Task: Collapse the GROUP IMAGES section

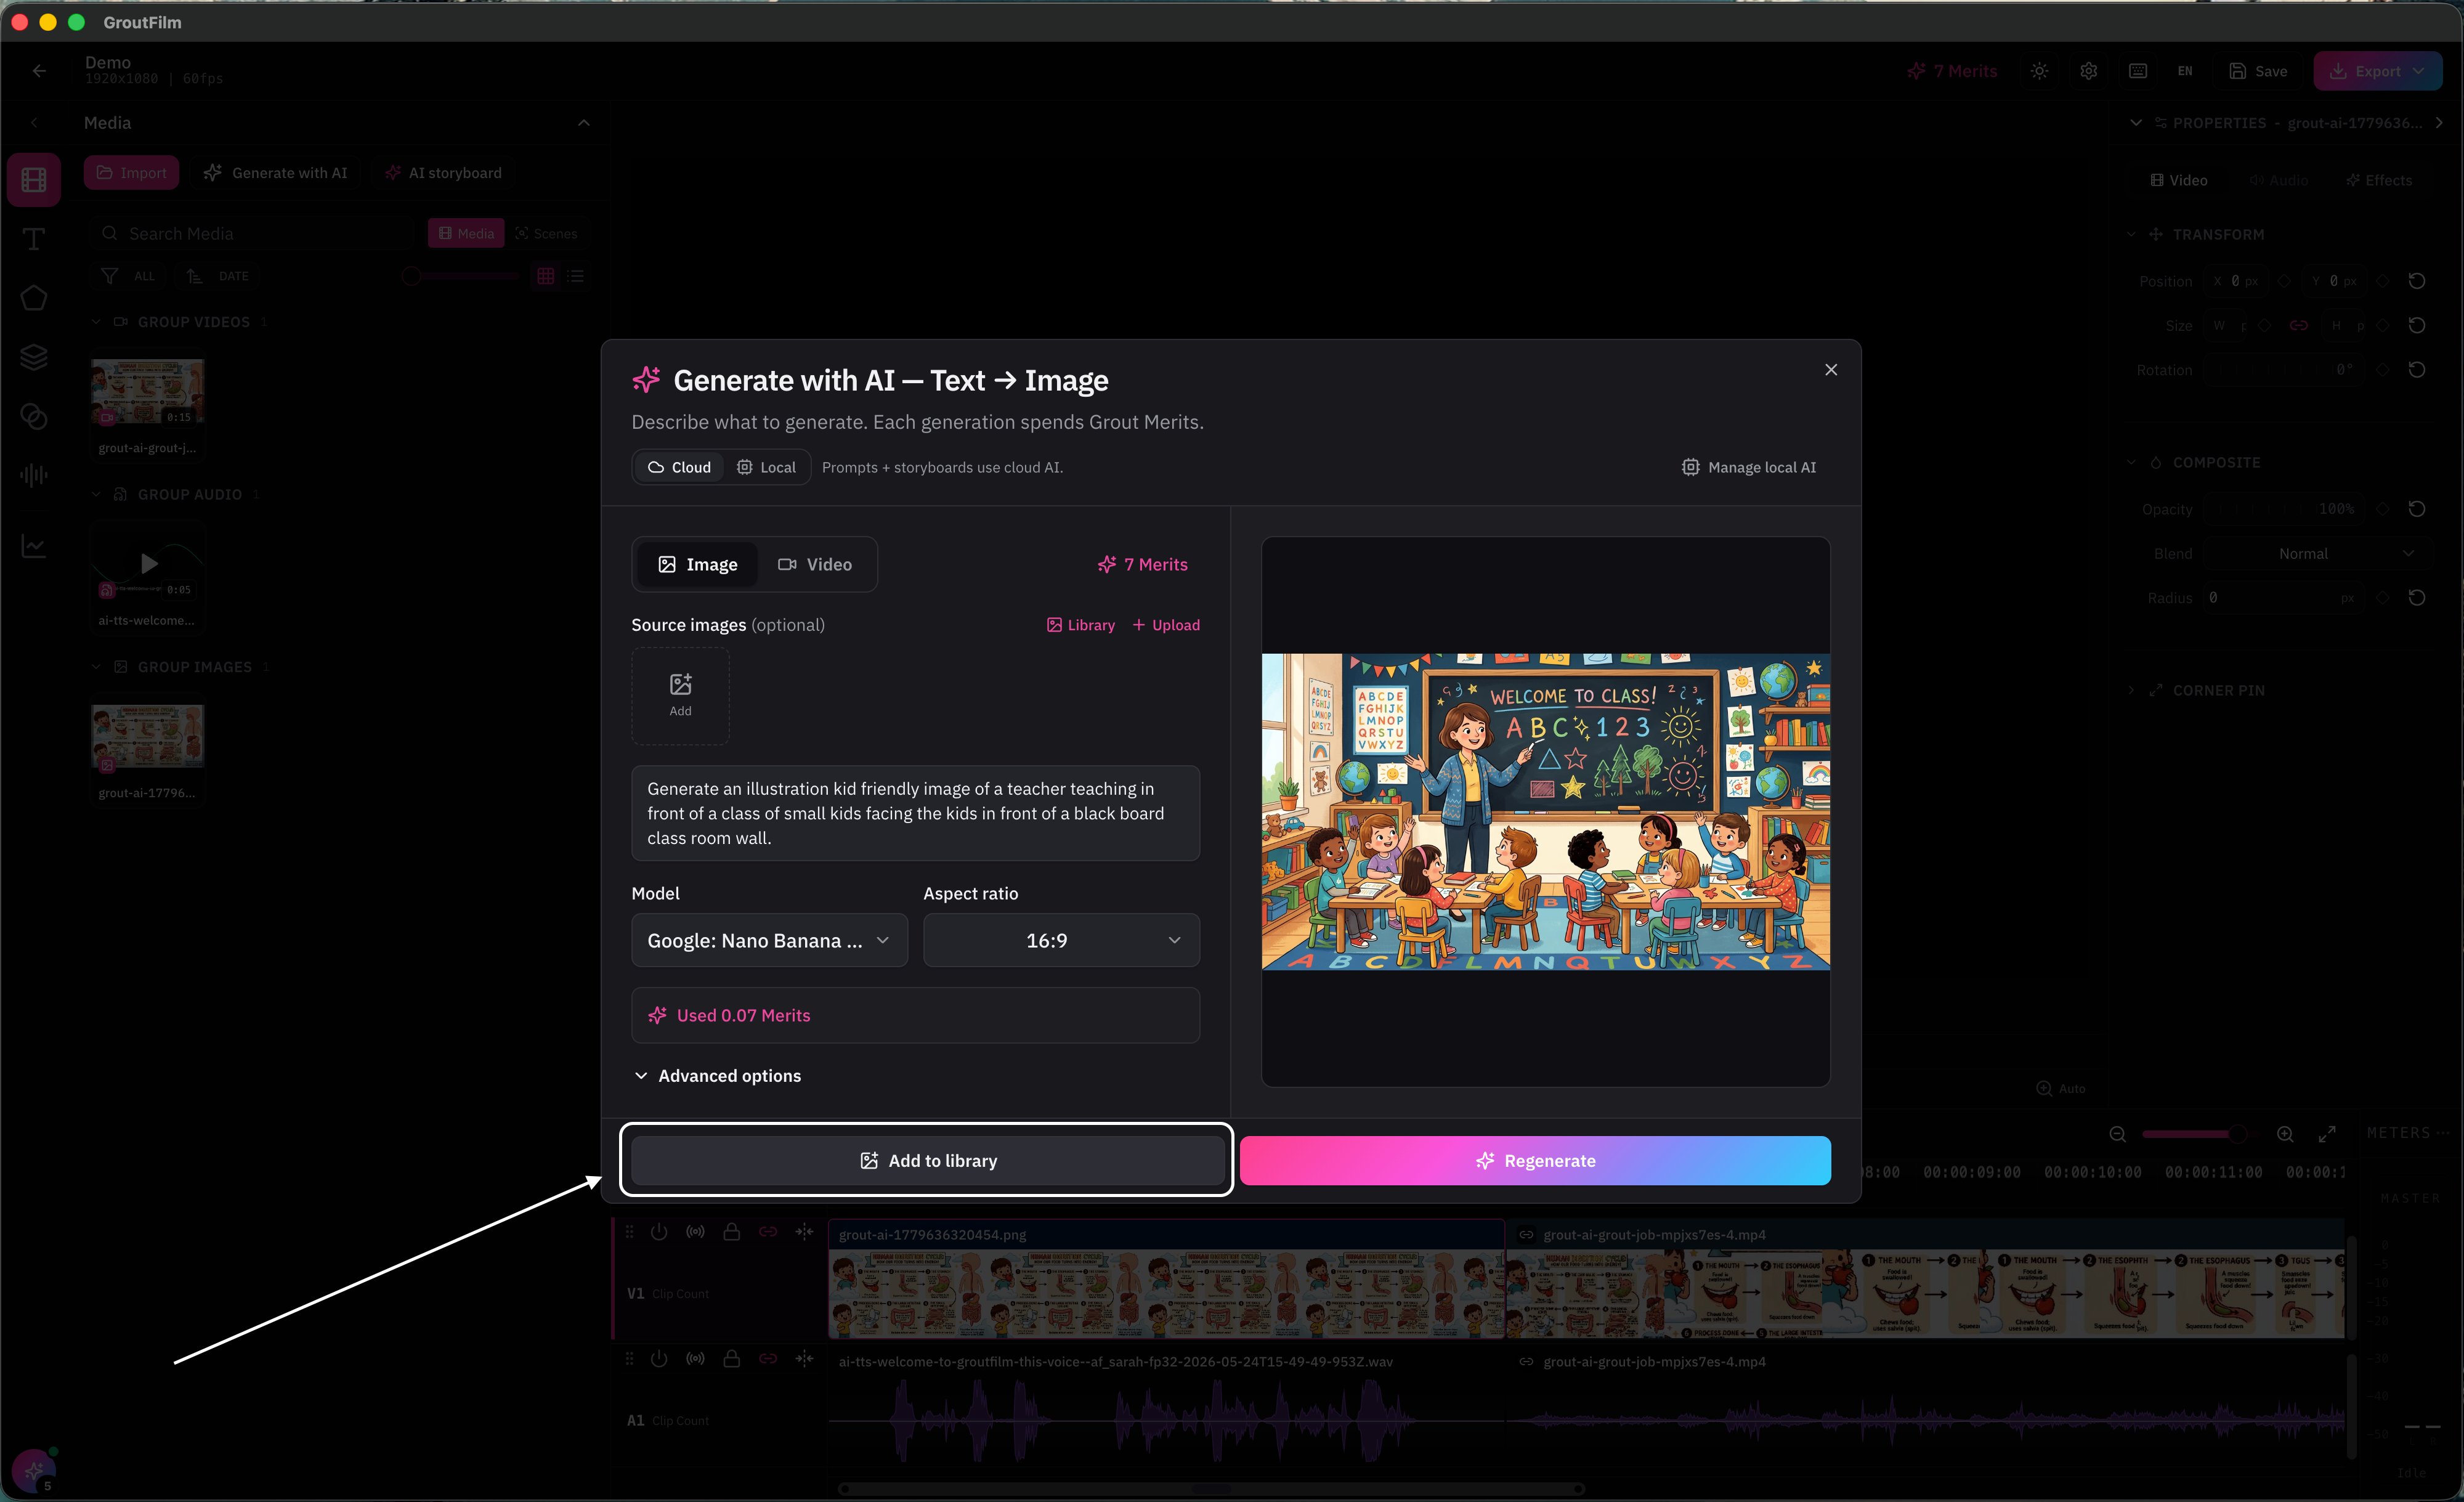Action: click(96, 667)
